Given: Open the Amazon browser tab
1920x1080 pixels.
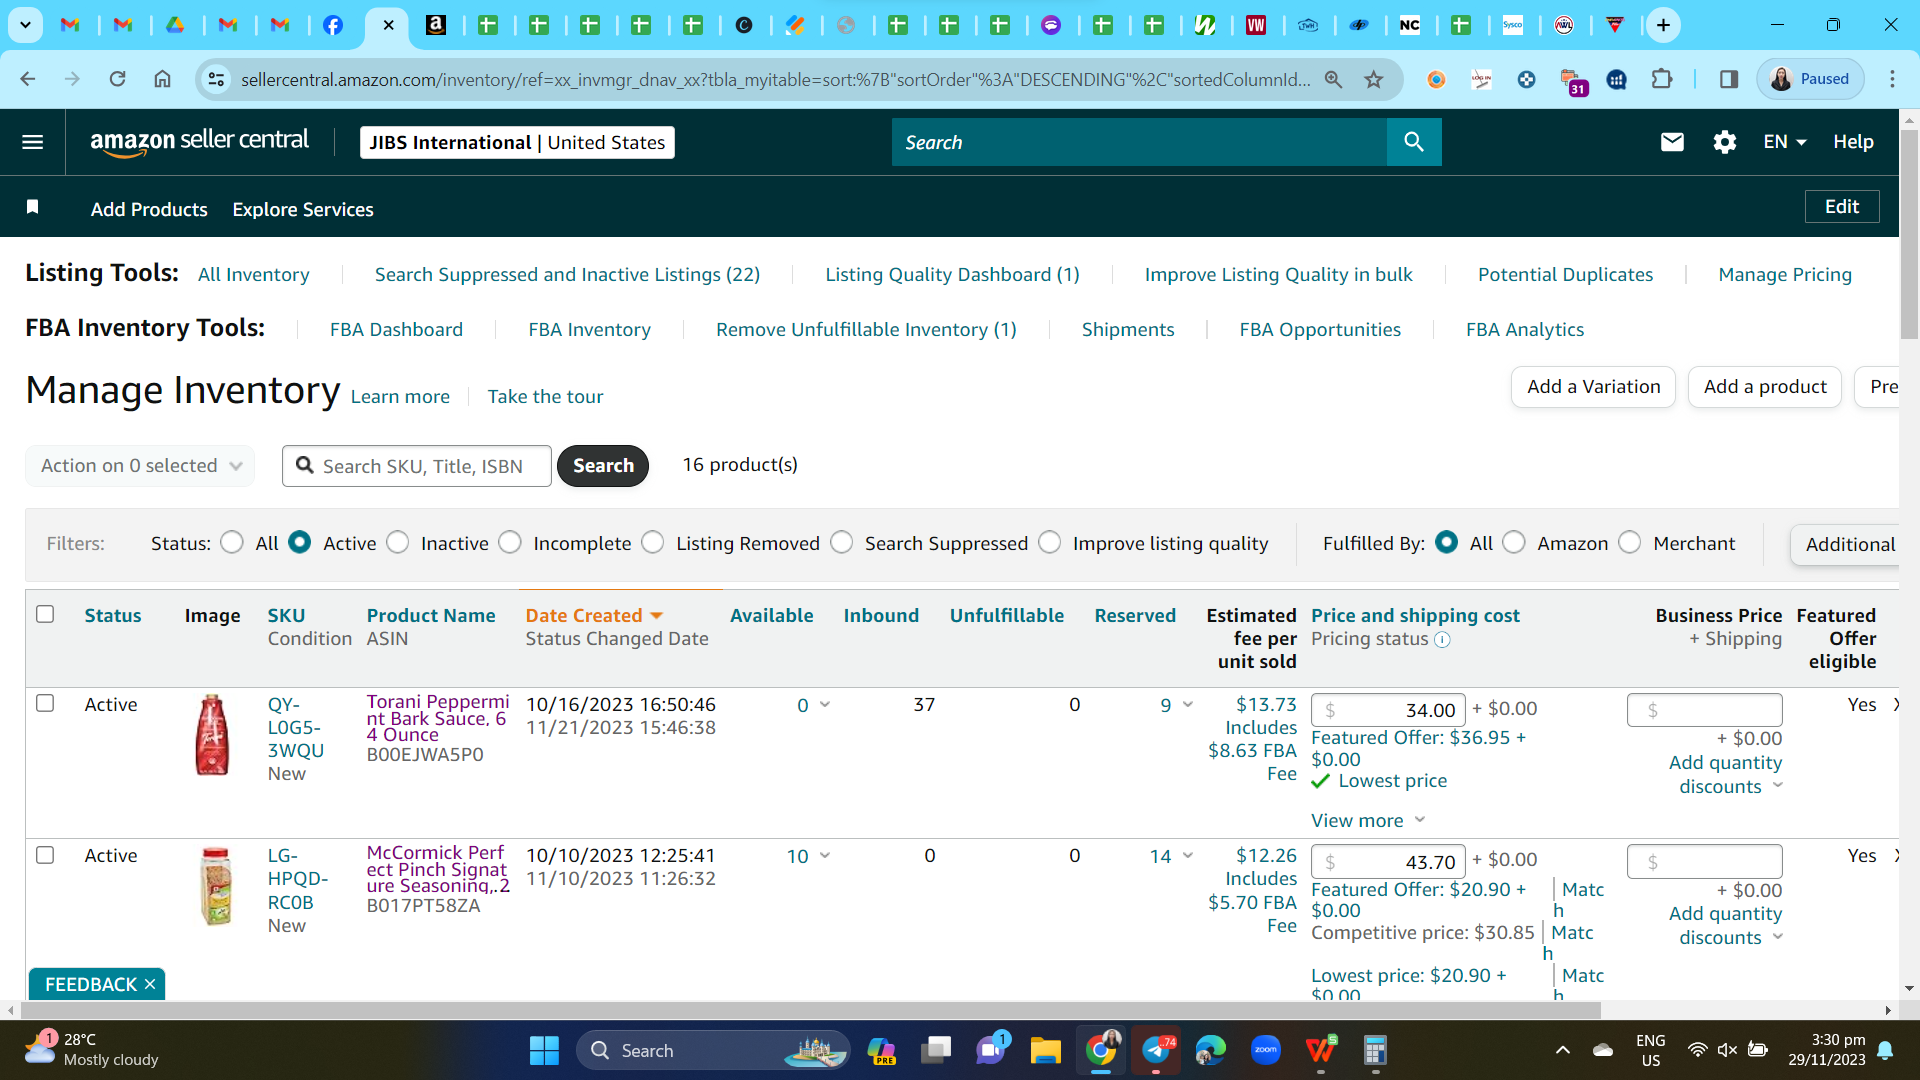Looking at the screenshot, I should (x=436, y=25).
